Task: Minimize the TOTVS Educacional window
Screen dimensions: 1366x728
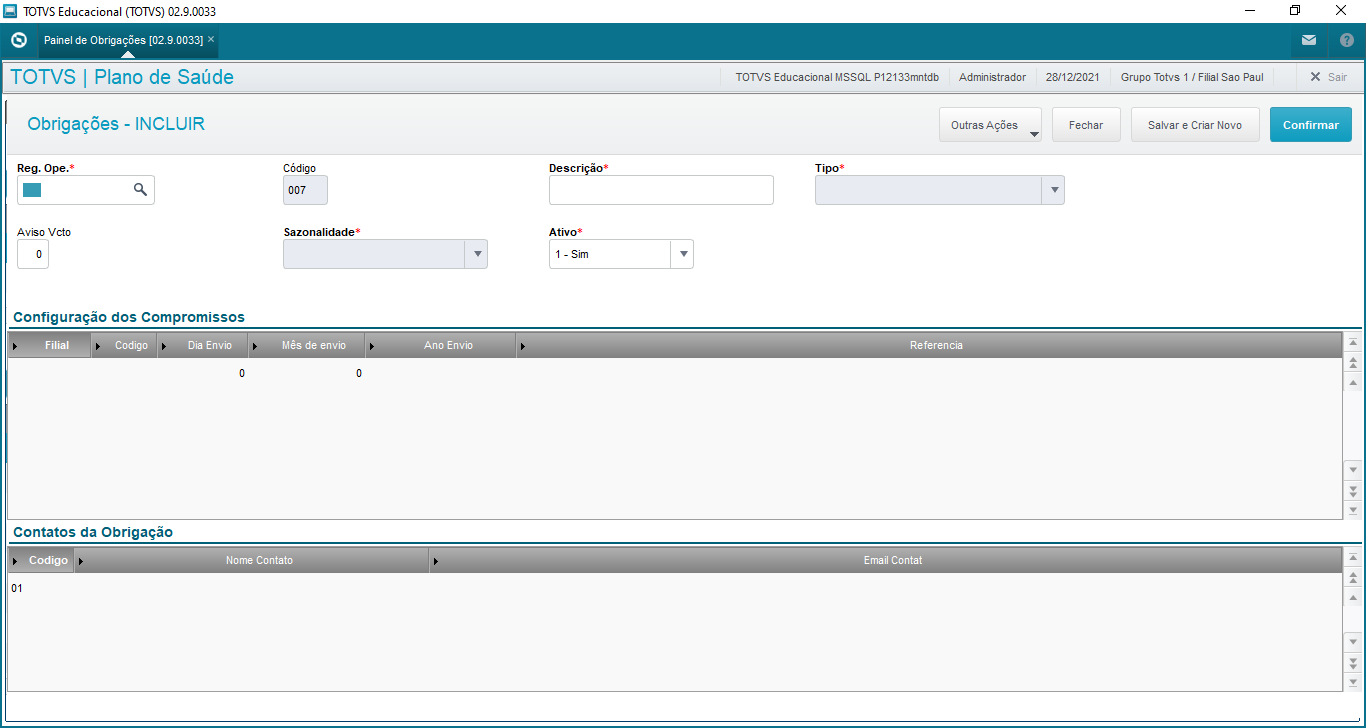Action: click(1250, 11)
